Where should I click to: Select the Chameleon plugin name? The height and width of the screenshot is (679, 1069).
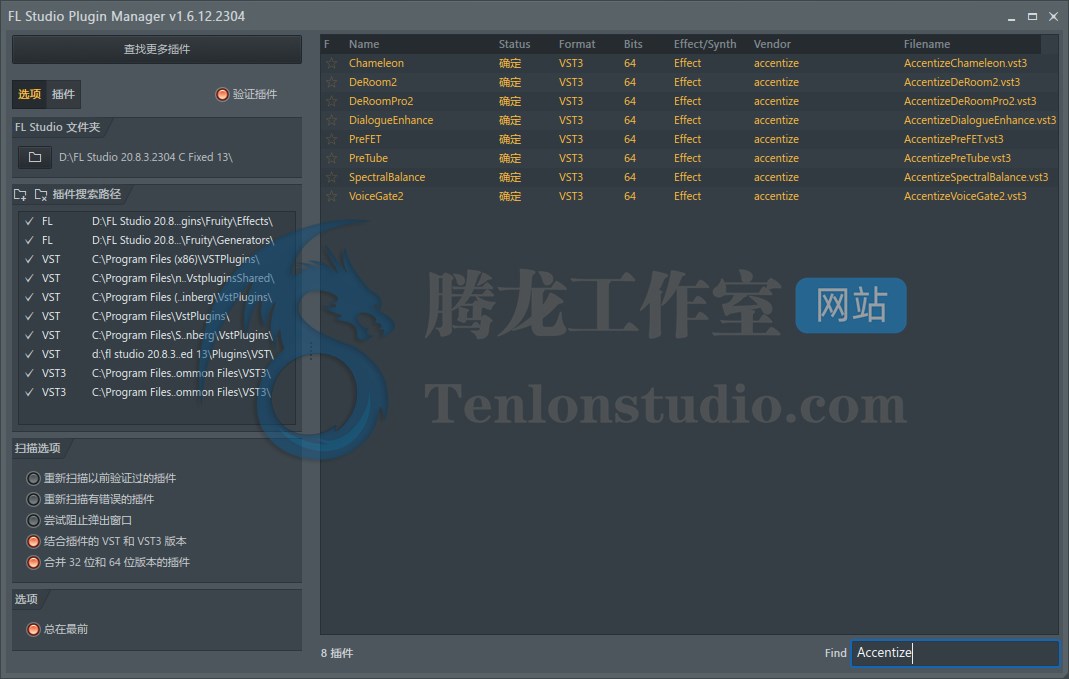tap(376, 63)
